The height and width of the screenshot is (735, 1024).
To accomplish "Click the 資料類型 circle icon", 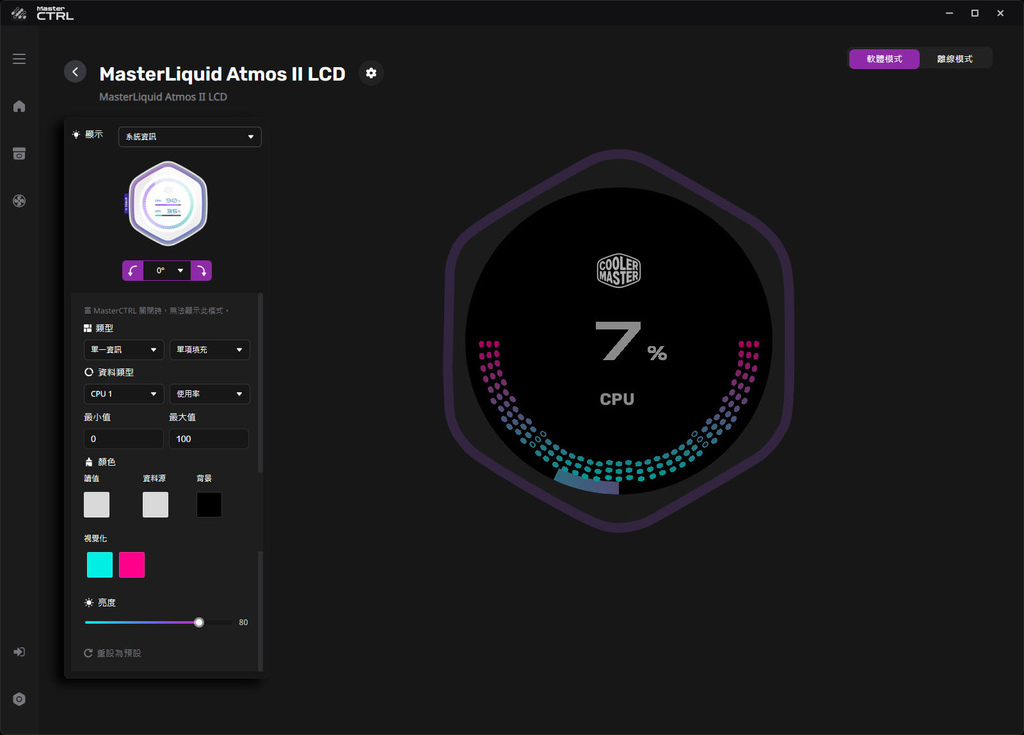I will click(x=89, y=372).
